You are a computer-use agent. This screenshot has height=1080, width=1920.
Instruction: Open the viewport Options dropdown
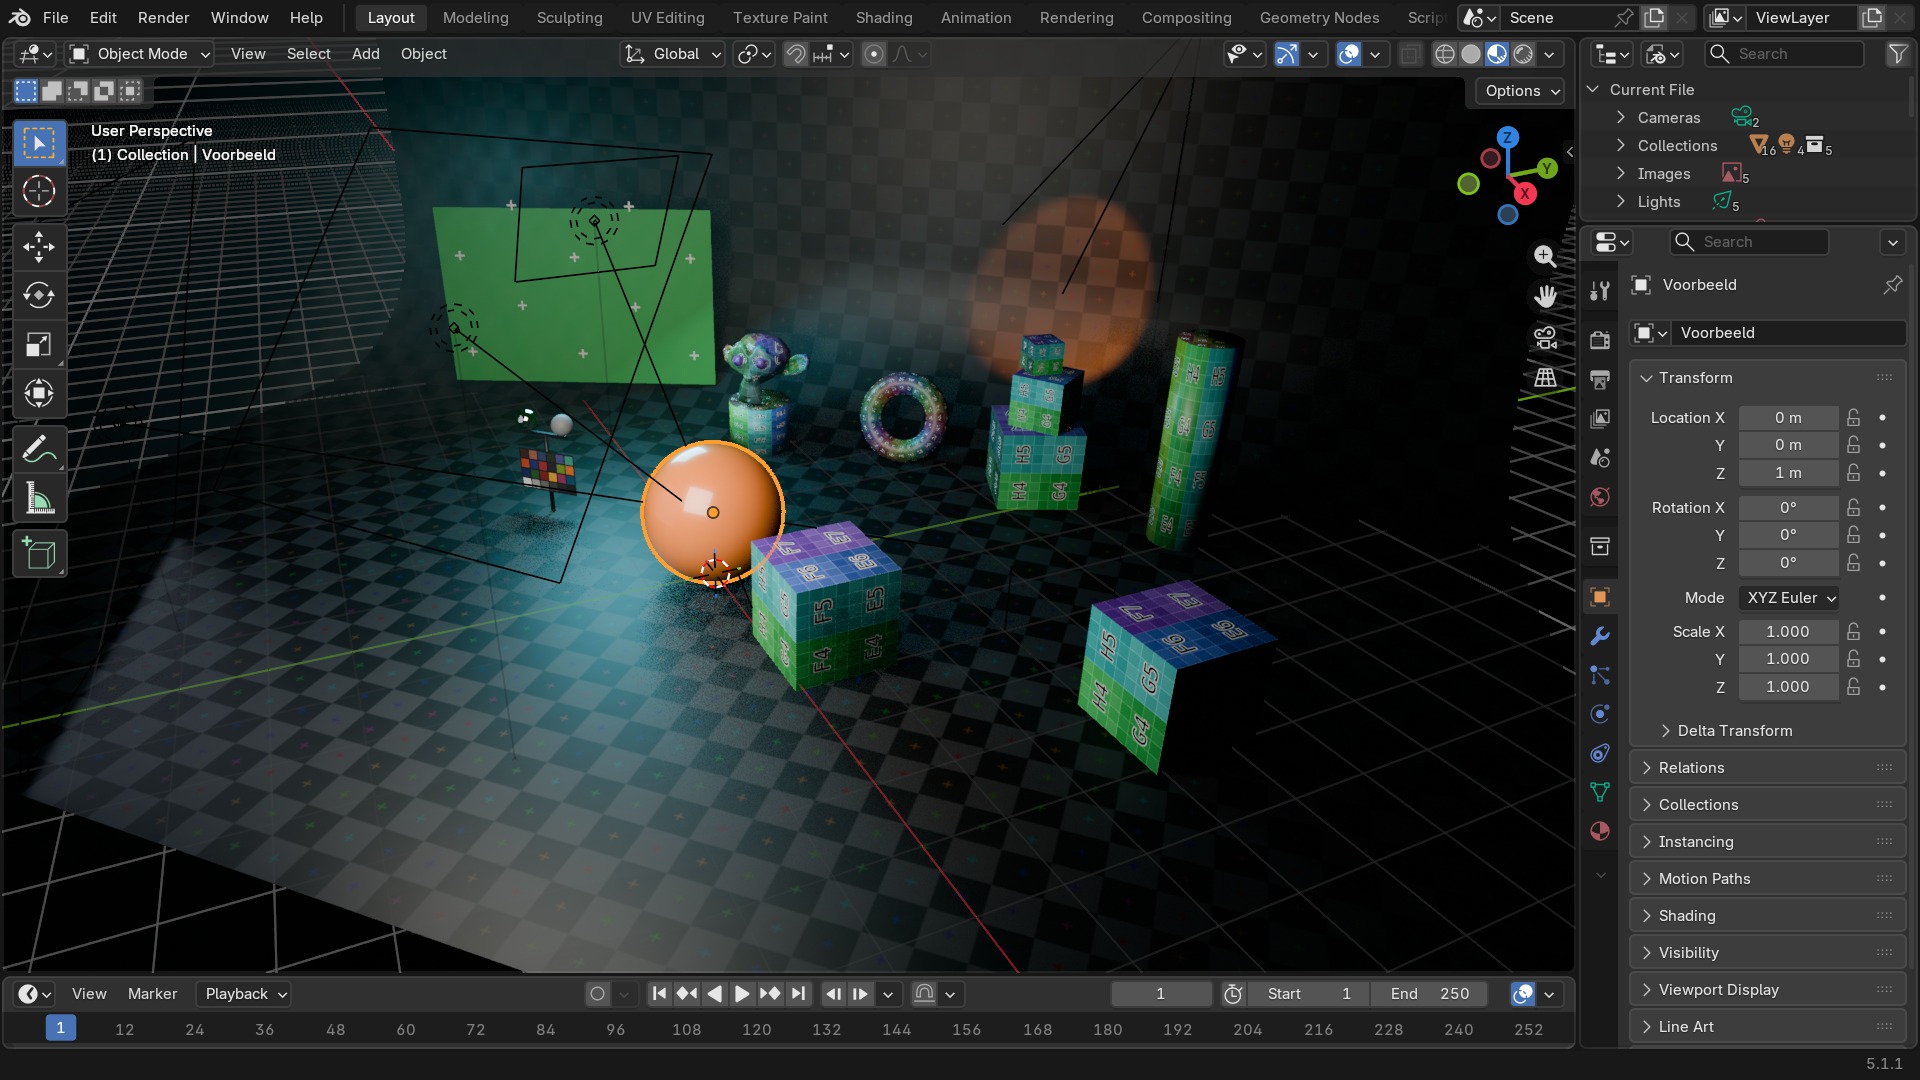1520,91
